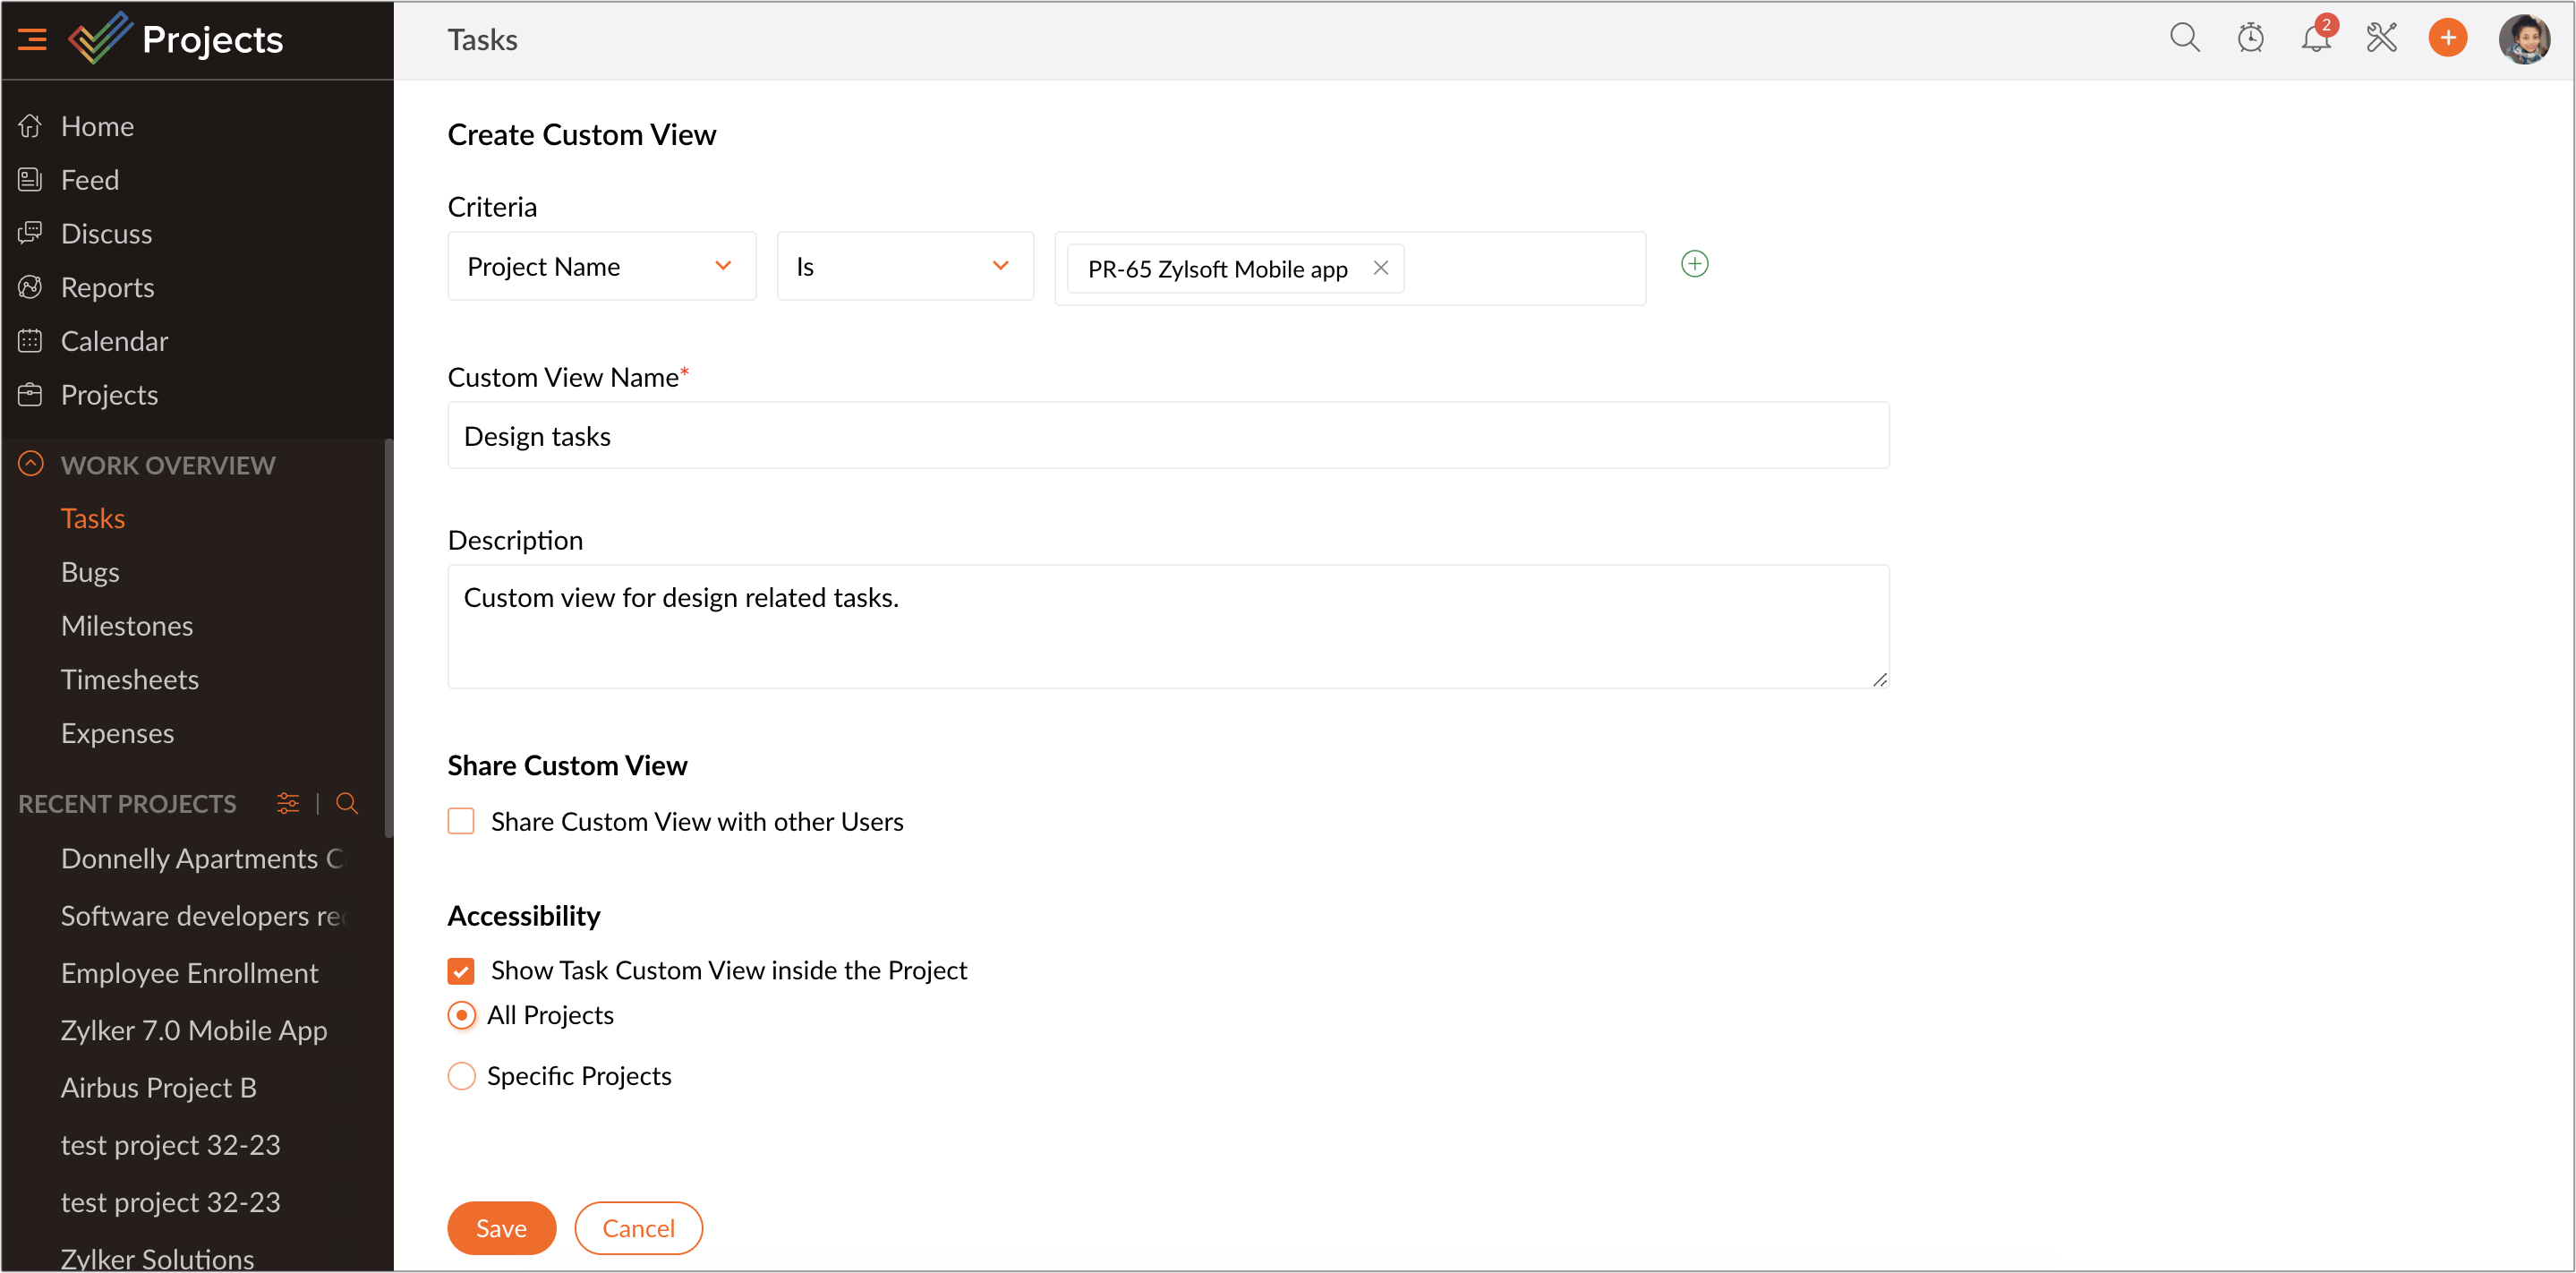Screen dimensions: 2576x1273
Task: Click the criteria value field
Action: tap(1350, 268)
